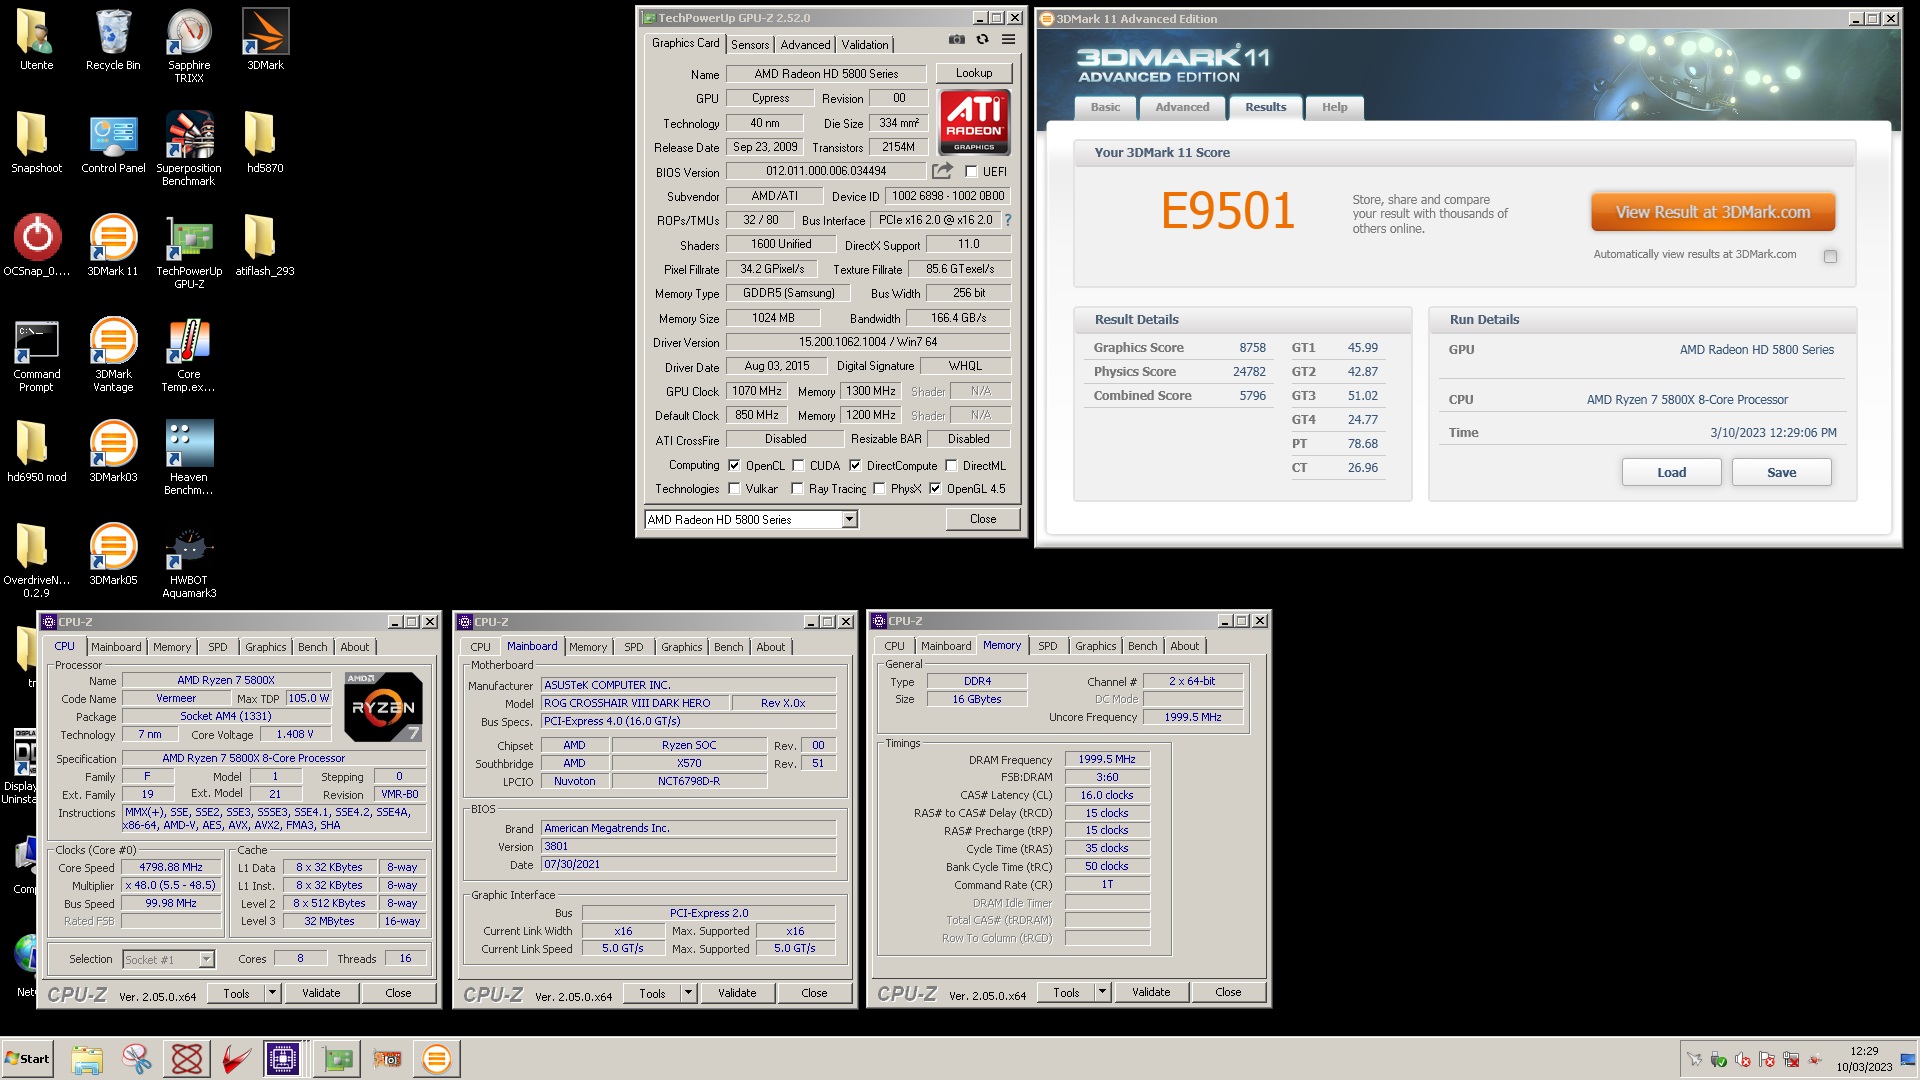Open Graphics tab in Memory CPU-Z window
This screenshot has width=1920, height=1080.
pyautogui.click(x=1095, y=646)
